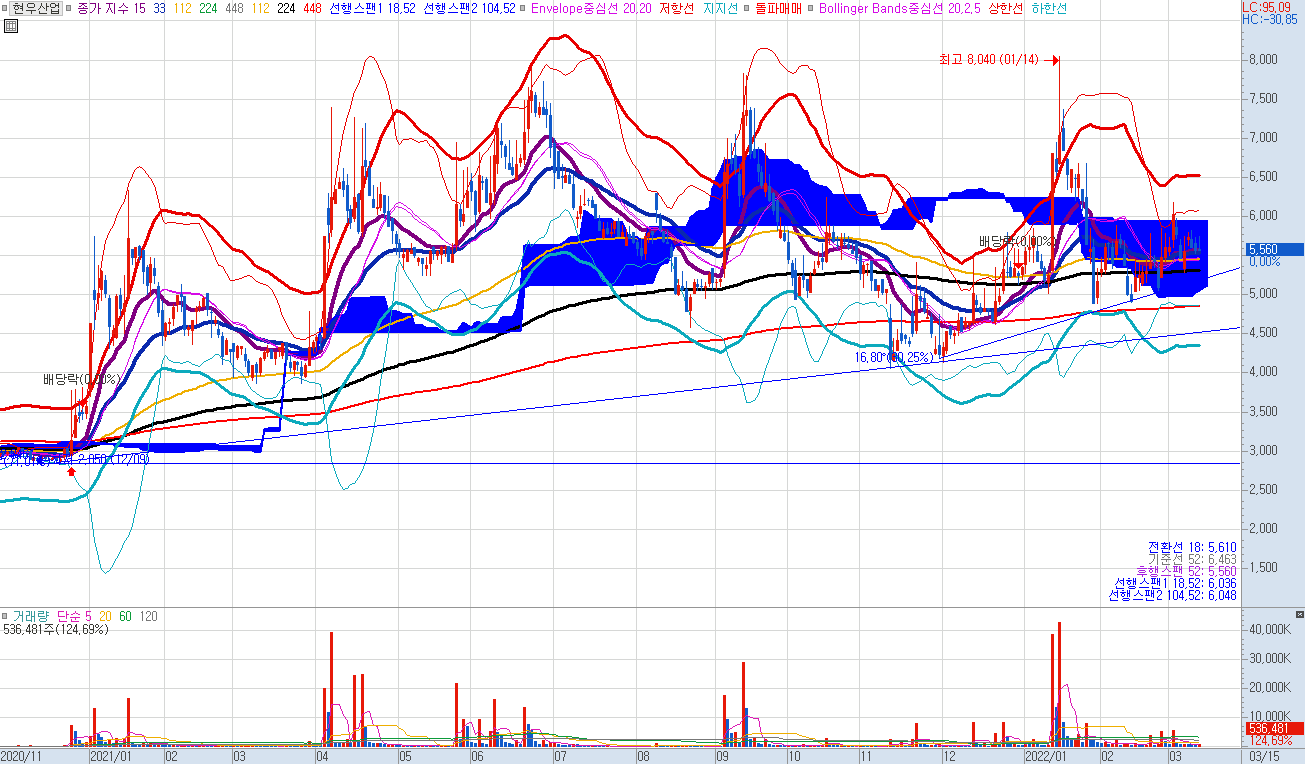The height and width of the screenshot is (764, 1305).
Task: Select the 지지선 legend label
Action: (720, 8)
